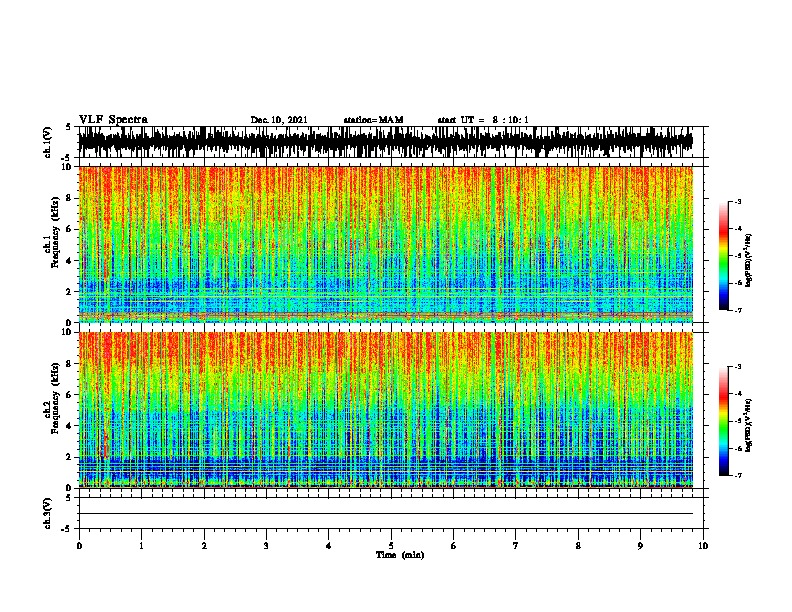The image size is (792, 612).
Task: Click the "1" tick on the time axis
Action: pos(141,546)
